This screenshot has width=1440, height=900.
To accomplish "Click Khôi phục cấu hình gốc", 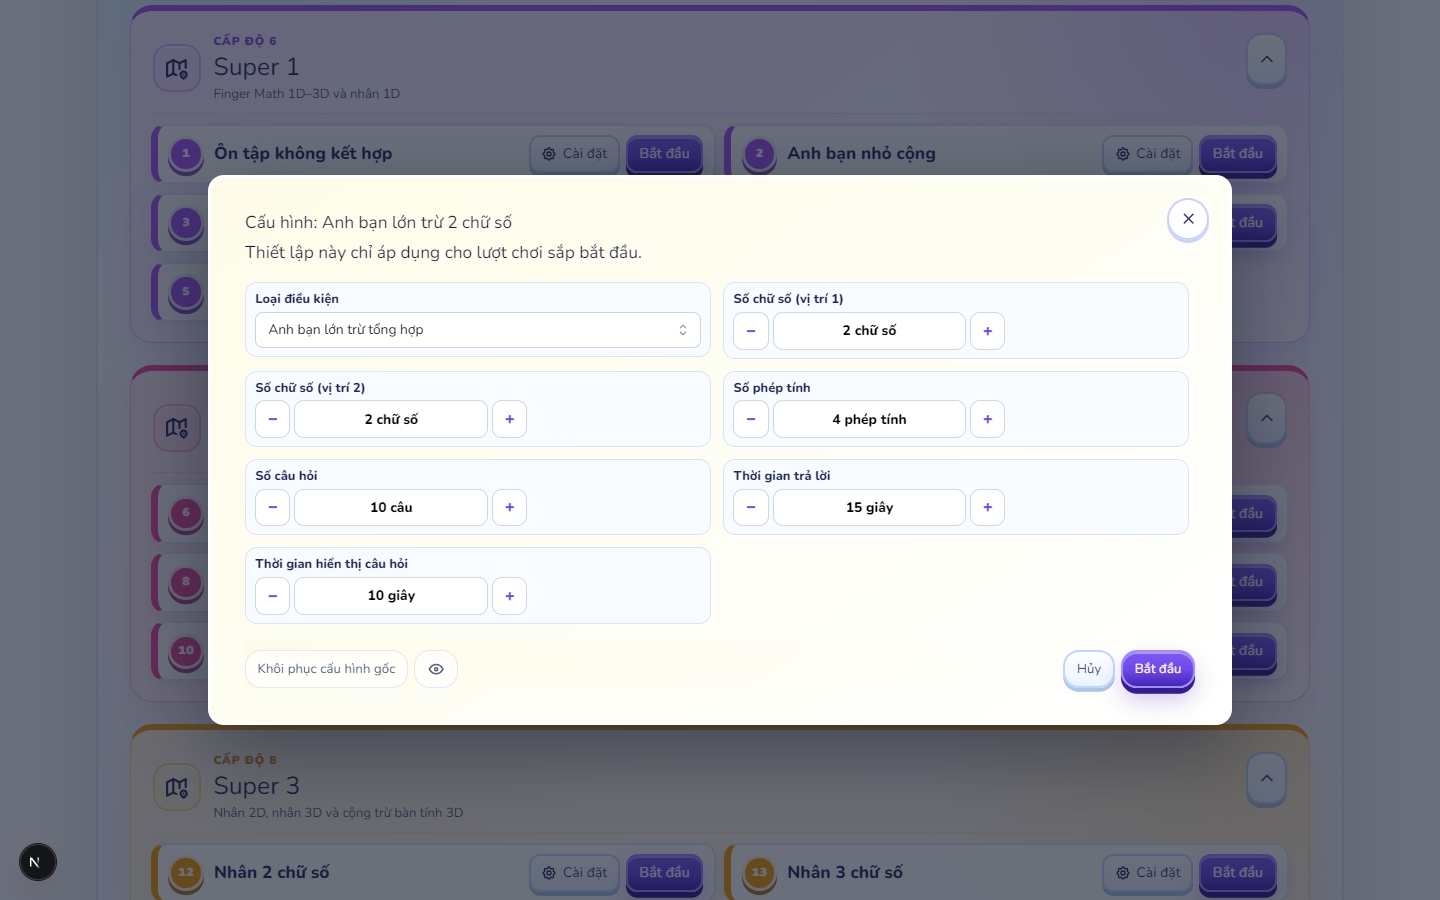I will coord(326,669).
